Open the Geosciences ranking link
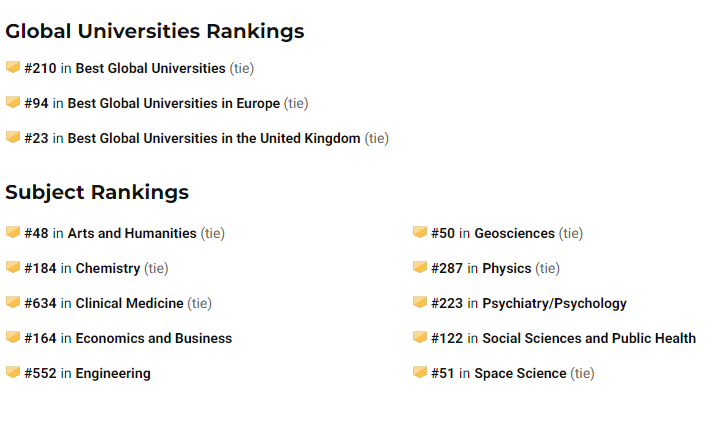 click(x=515, y=233)
